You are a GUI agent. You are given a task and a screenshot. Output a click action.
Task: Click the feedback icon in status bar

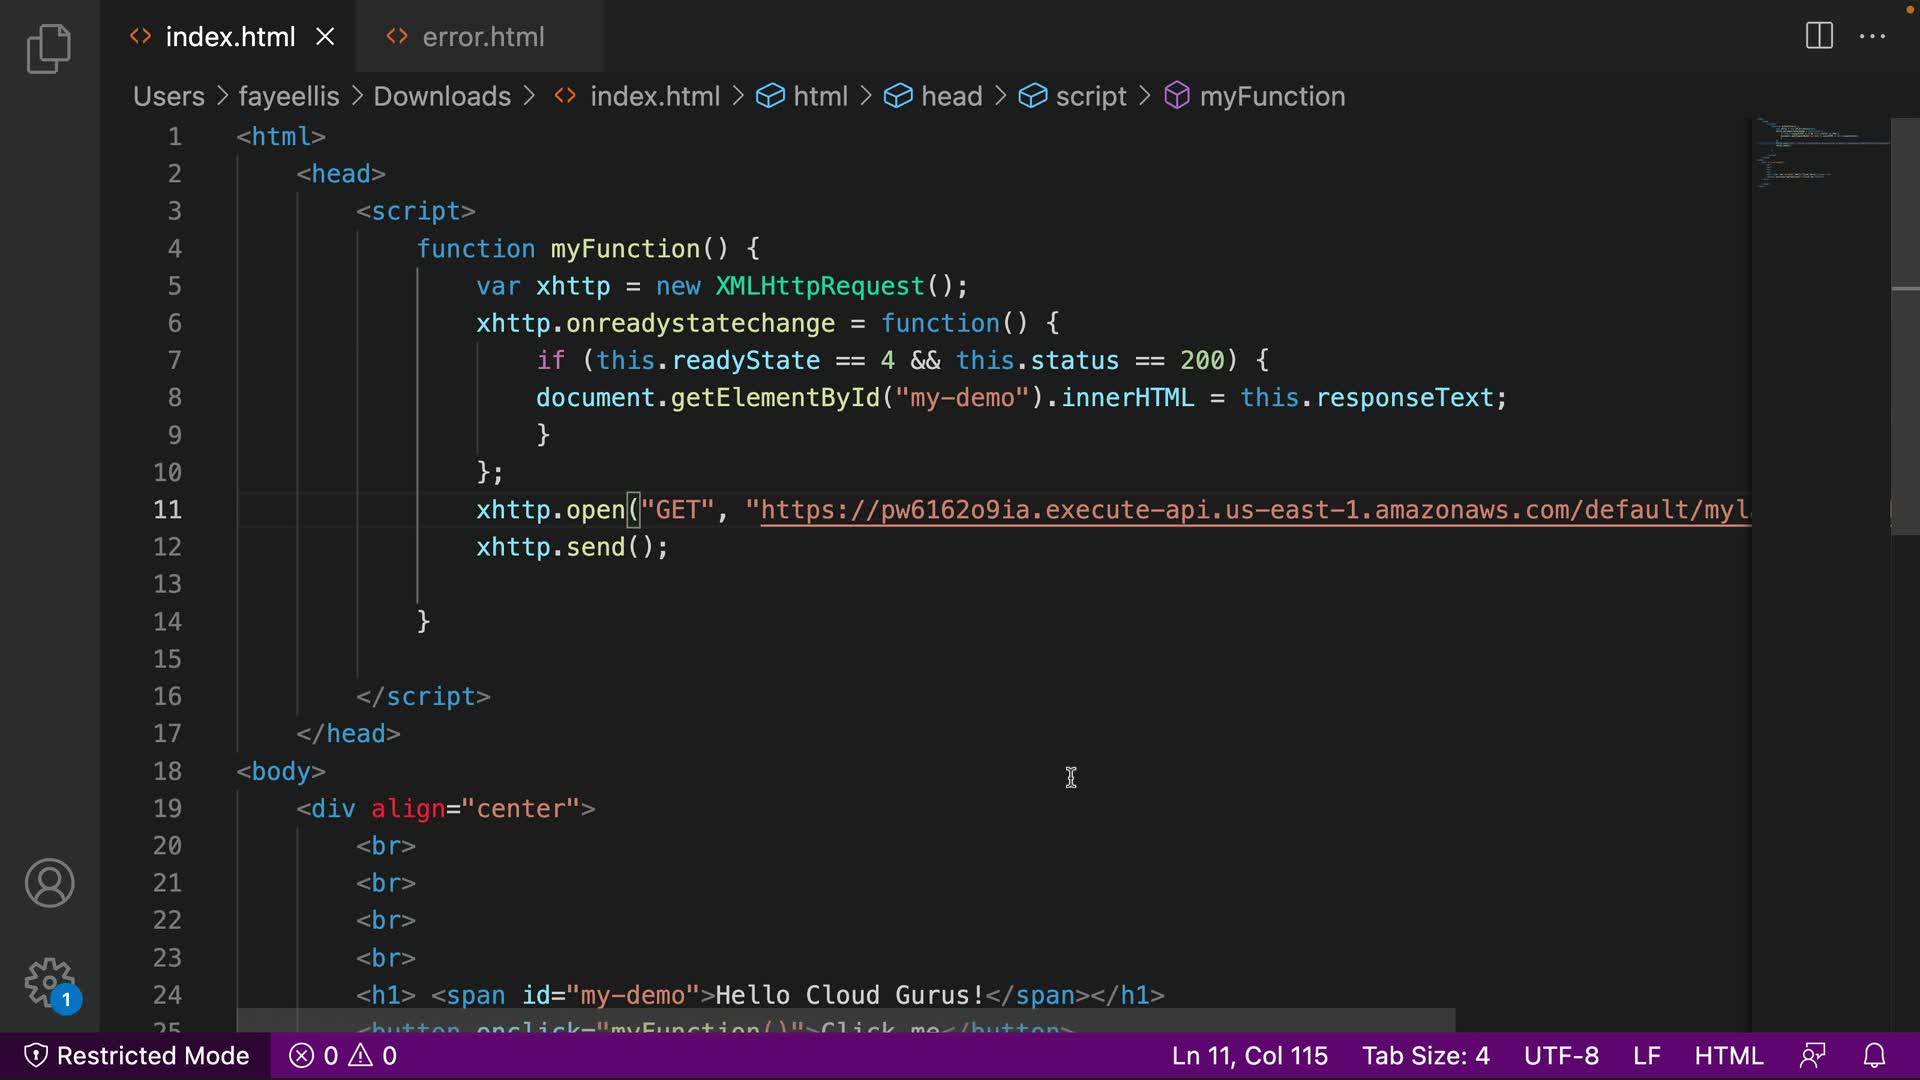pyautogui.click(x=1813, y=1056)
